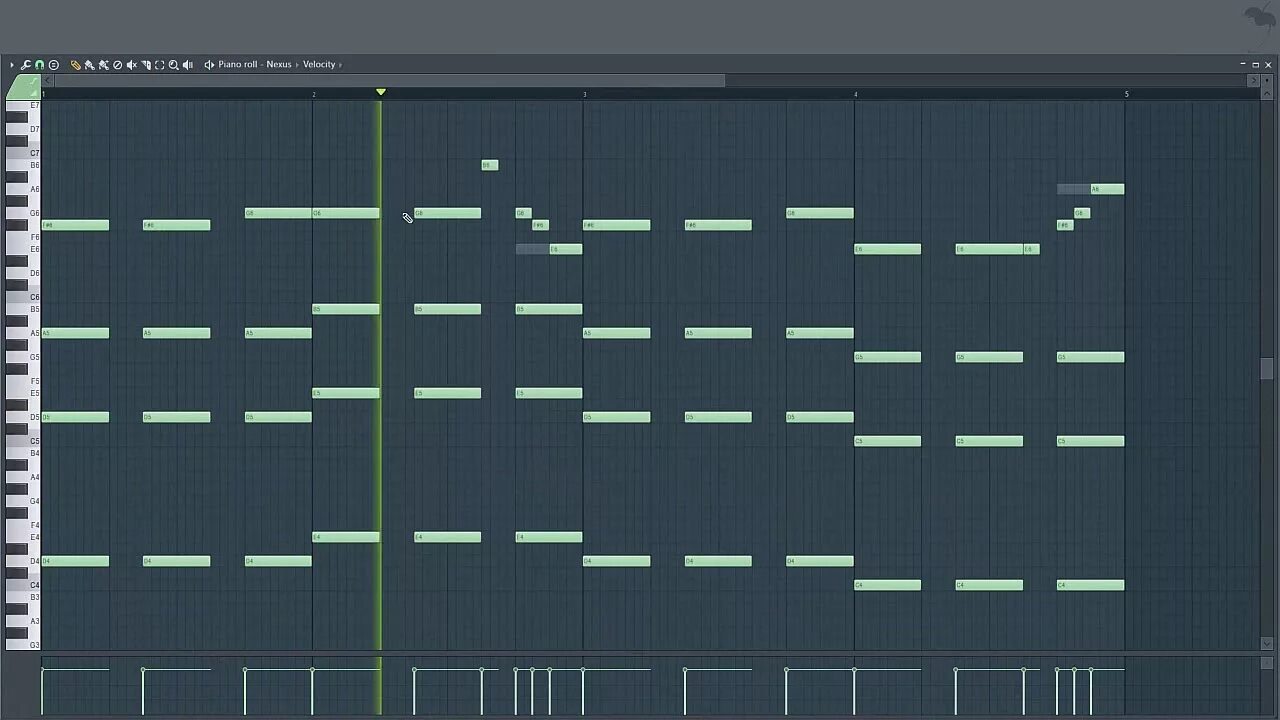Click the C6 key on the piano keyboard
Viewport: 1280px width, 720px height.
pyautogui.click(x=22, y=297)
